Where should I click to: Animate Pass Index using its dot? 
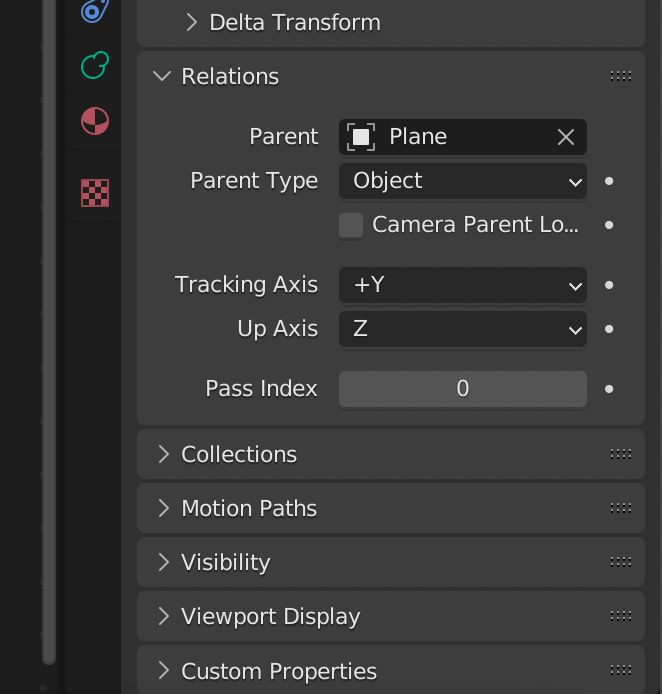609,389
